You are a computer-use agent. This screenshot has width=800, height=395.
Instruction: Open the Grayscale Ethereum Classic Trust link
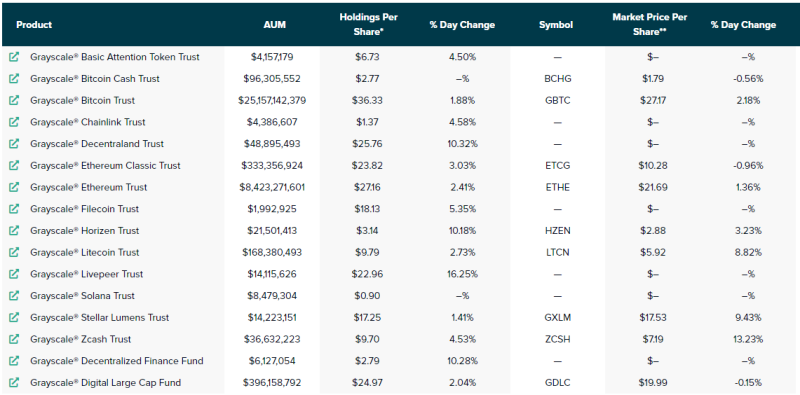coord(105,165)
